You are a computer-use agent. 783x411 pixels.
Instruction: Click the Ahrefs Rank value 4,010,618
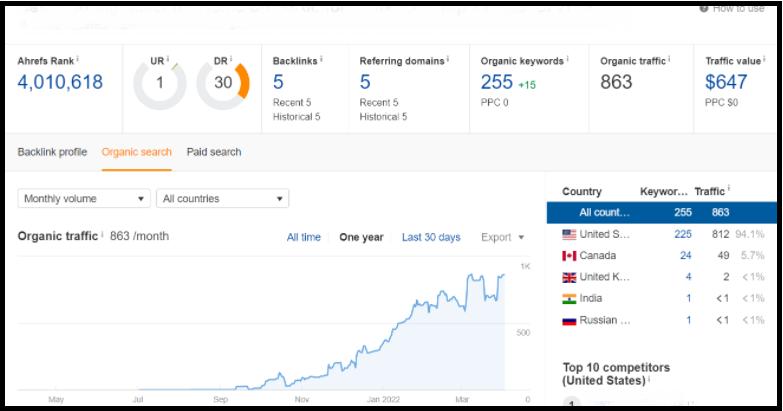(60, 82)
